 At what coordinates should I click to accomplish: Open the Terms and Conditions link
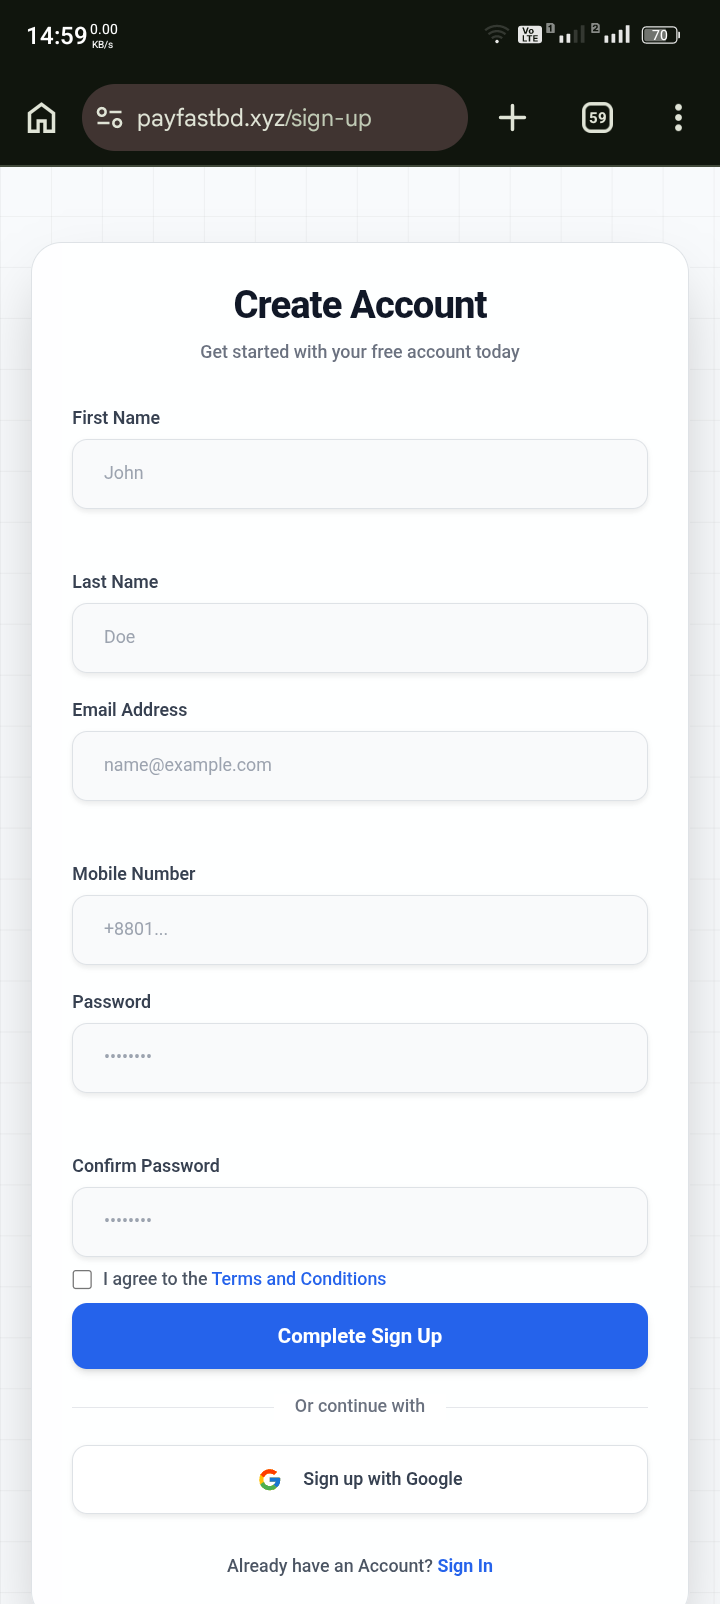tap(298, 1279)
